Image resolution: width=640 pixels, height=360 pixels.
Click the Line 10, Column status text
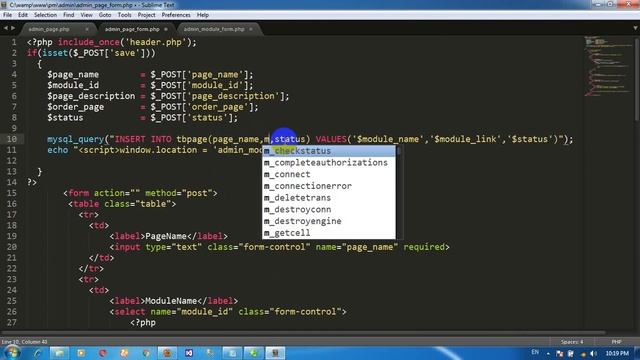tap(24, 342)
